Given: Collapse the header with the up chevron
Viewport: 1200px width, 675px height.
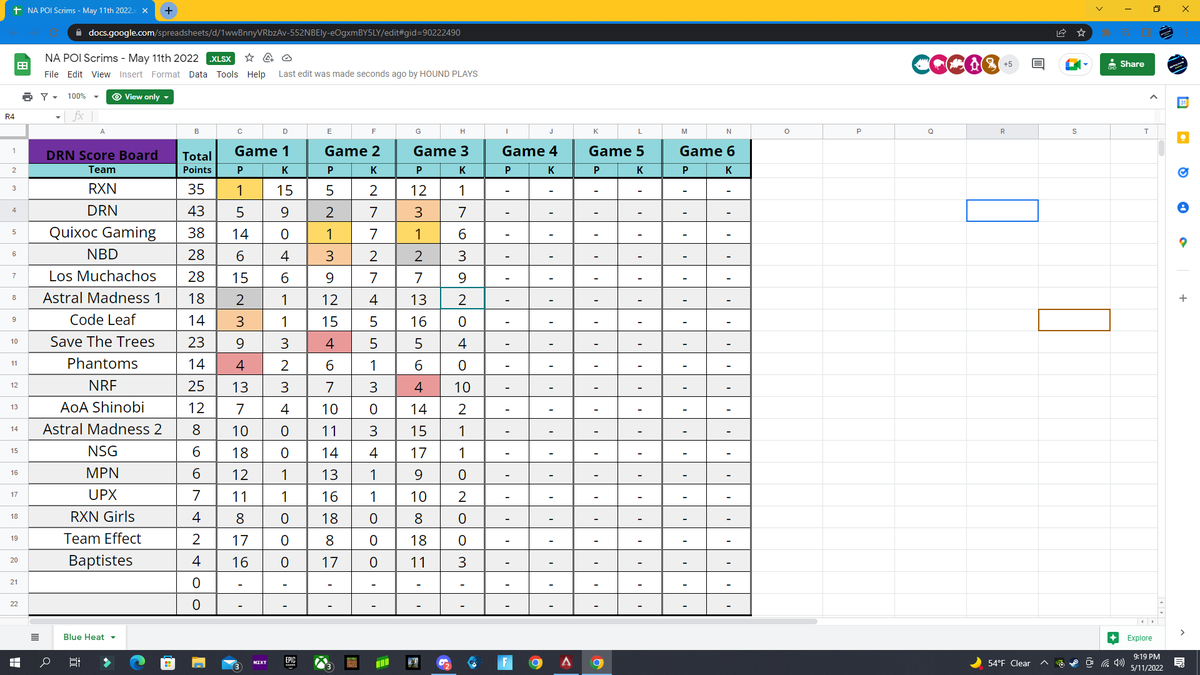Looking at the screenshot, I should point(1154,97).
